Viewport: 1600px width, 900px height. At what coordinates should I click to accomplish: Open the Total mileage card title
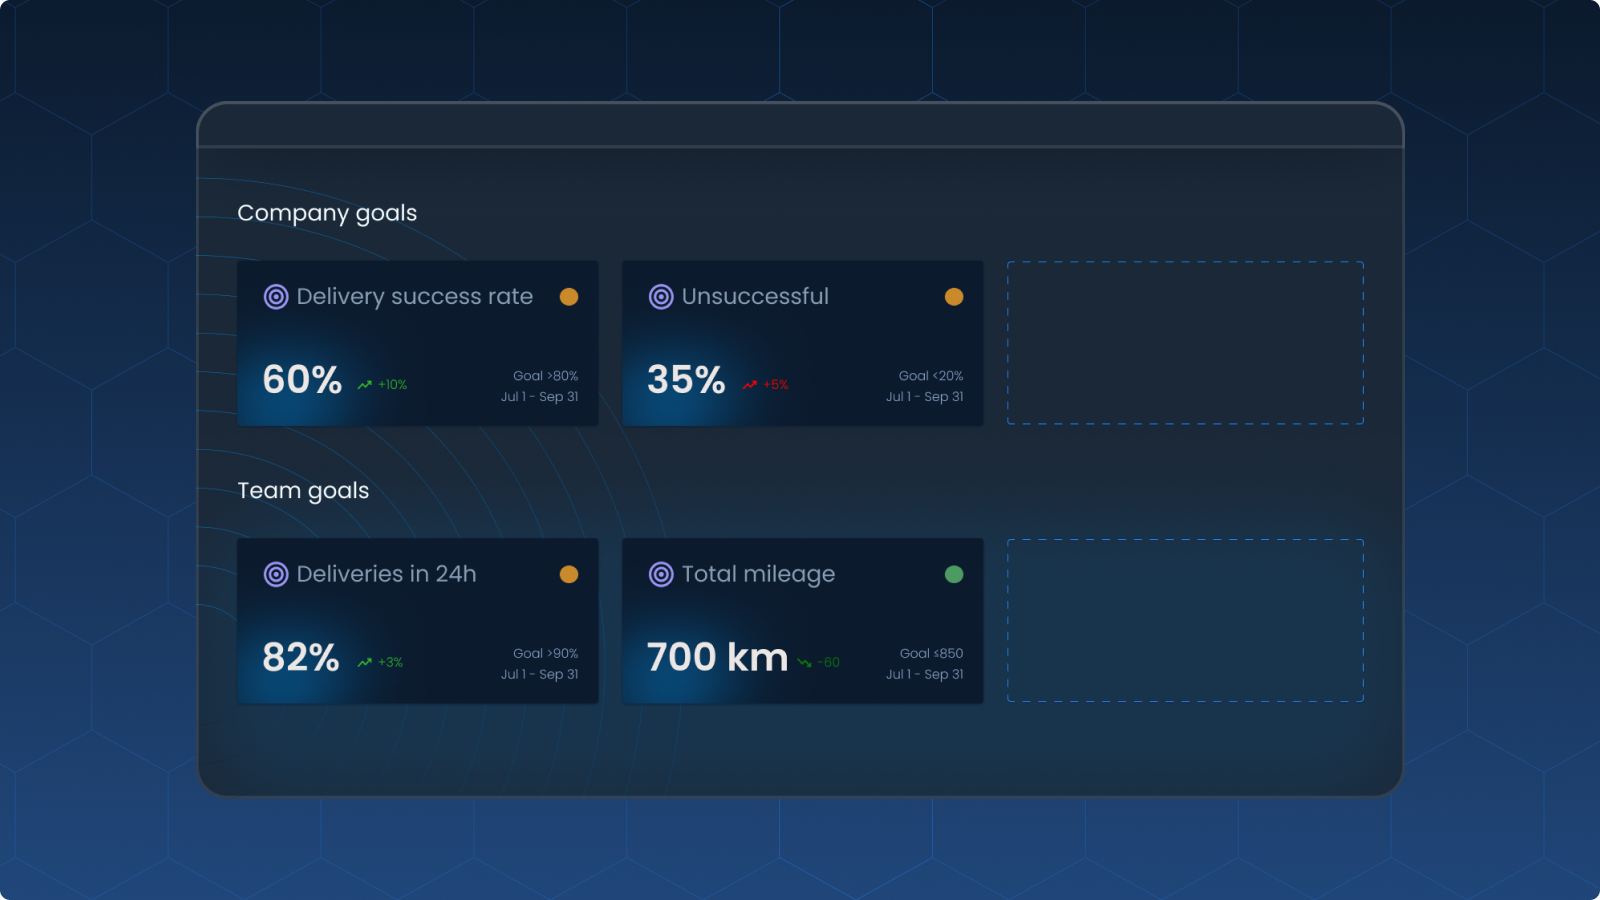click(758, 574)
